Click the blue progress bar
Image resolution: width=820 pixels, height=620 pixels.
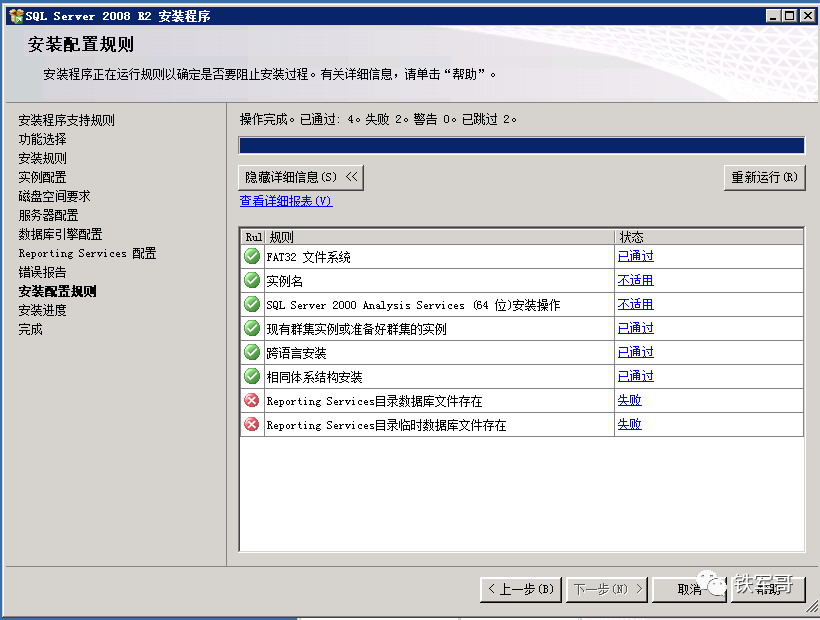click(x=521, y=146)
